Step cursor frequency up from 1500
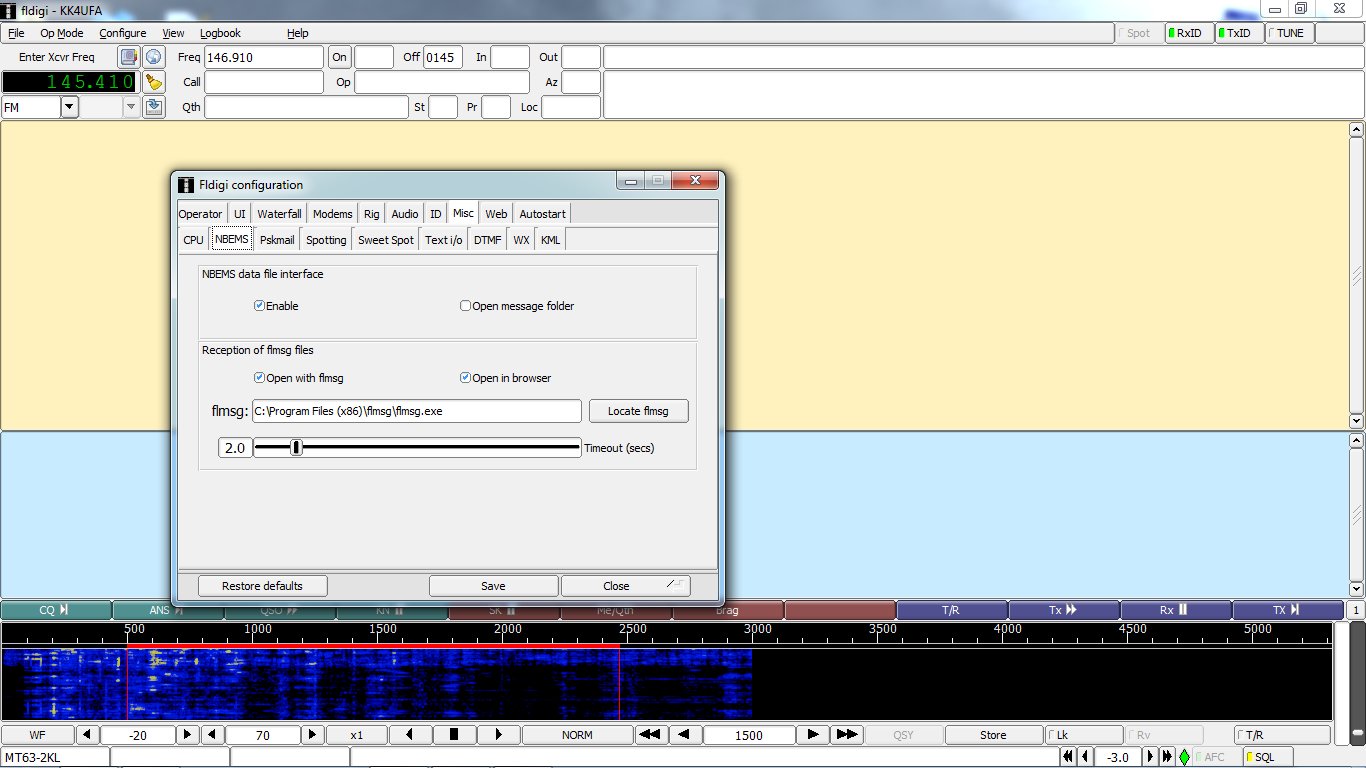This screenshot has height=768, width=1366. pyautogui.click(x=813, y=734)
